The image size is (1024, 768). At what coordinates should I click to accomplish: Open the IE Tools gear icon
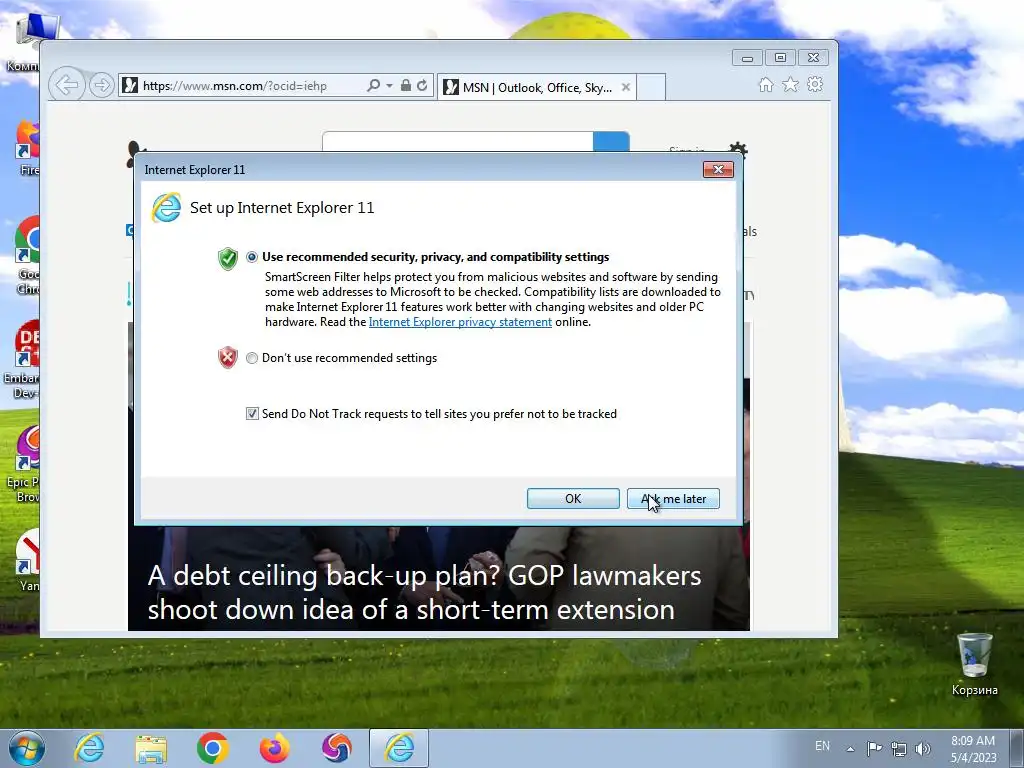814,84
